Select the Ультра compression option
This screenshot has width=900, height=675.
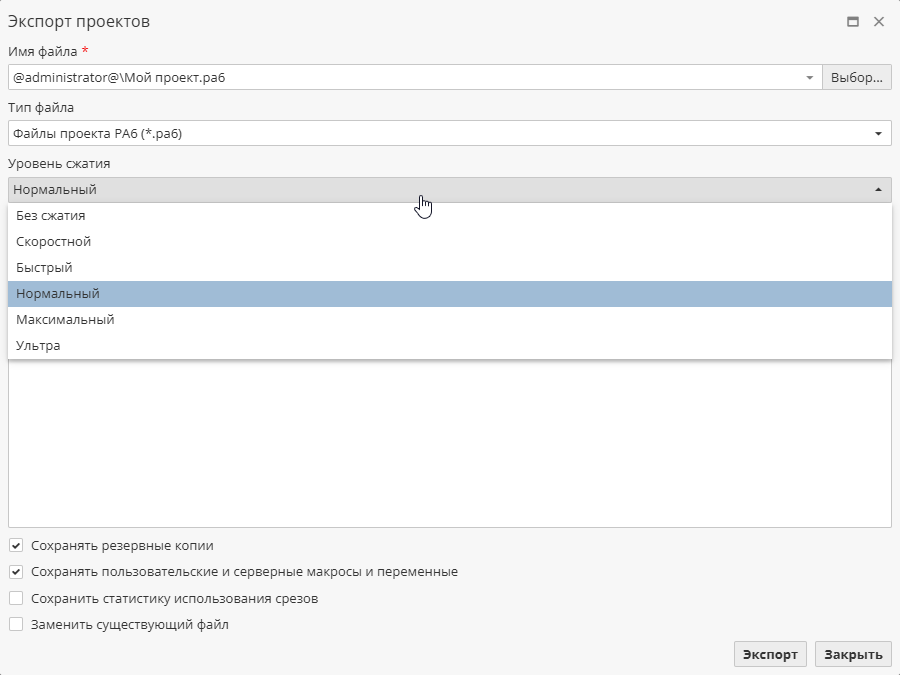[x=38, y=346]
